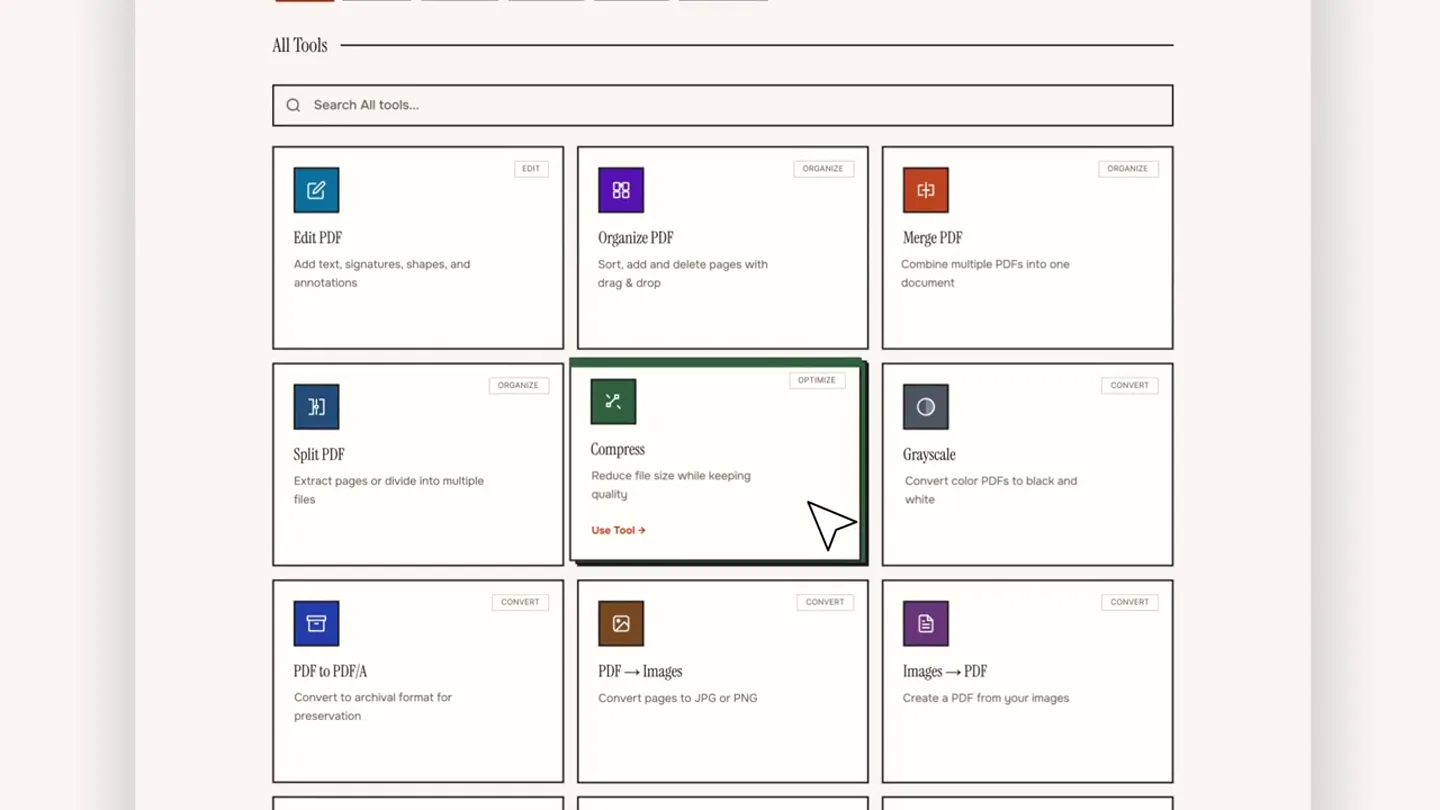Viewport: 1440px width, 810px height.
Task: Focus the Search All tools field
Action: coord(723,105)
